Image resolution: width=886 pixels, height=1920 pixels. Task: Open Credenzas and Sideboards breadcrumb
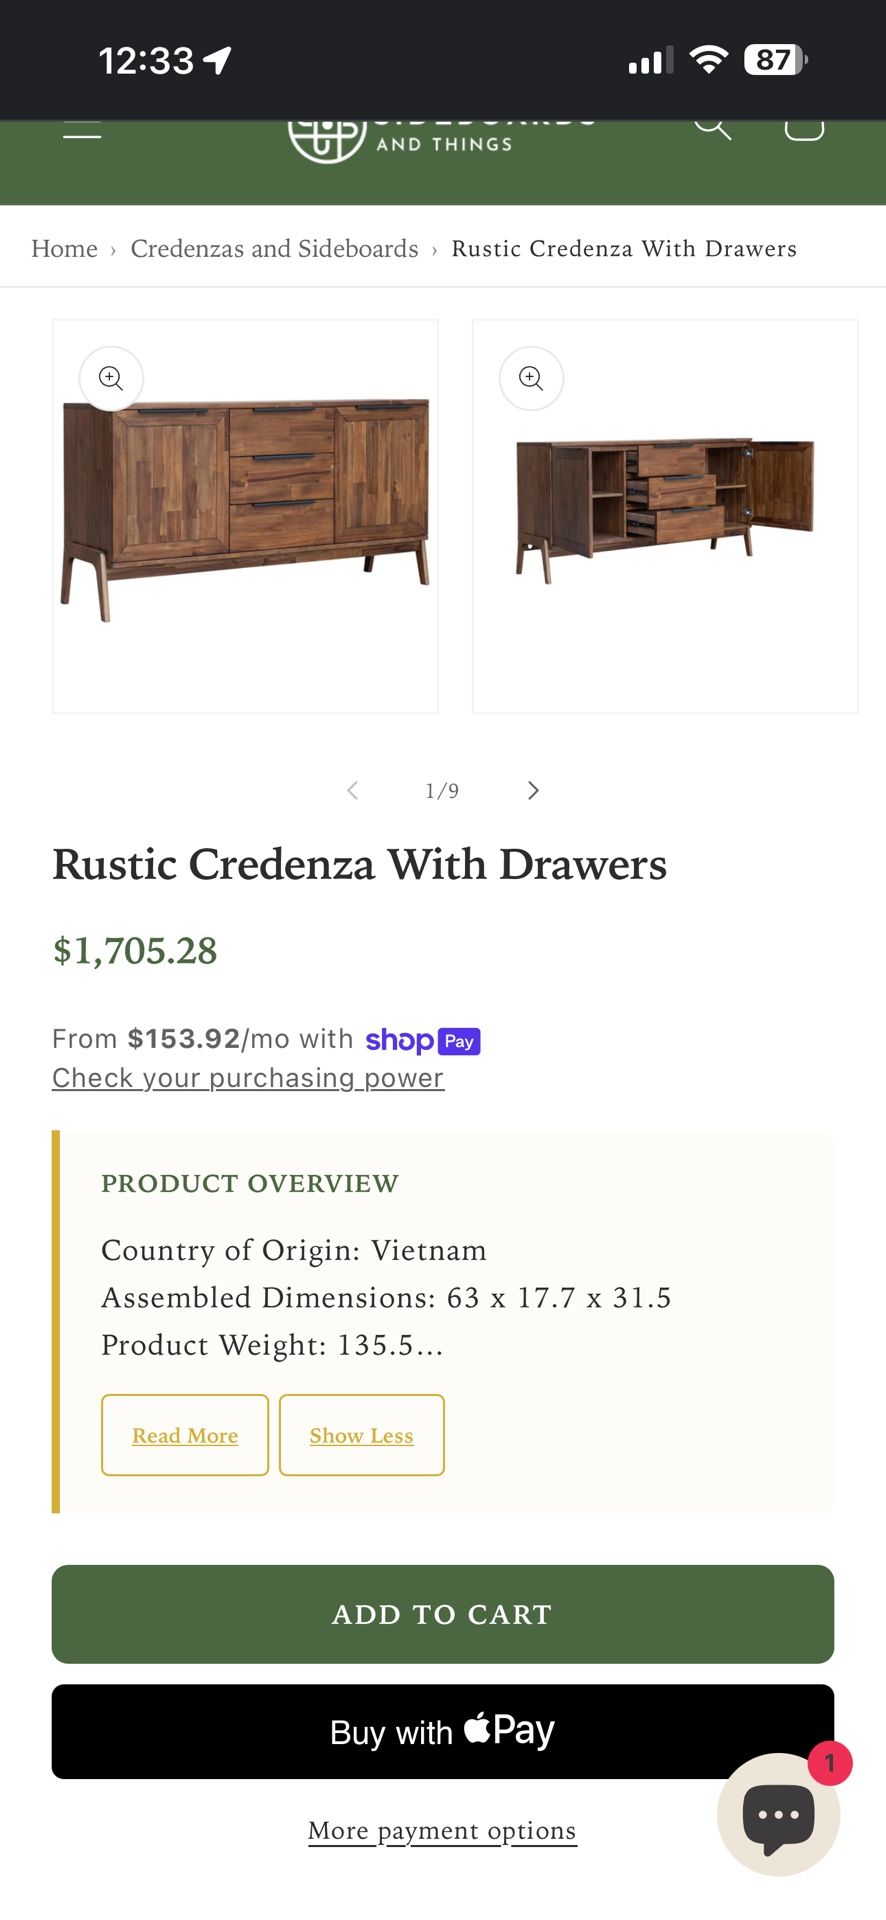274,248
